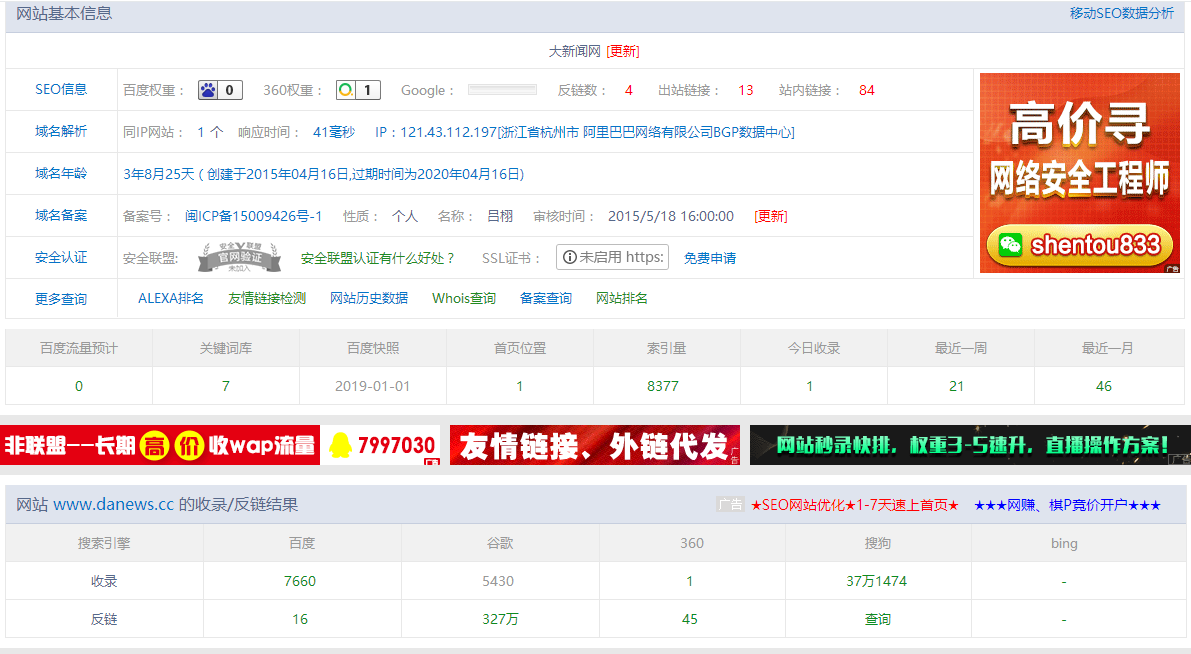Open the wap traffic purchase banner
The image size is (1191, 654).
click(160, 445)
